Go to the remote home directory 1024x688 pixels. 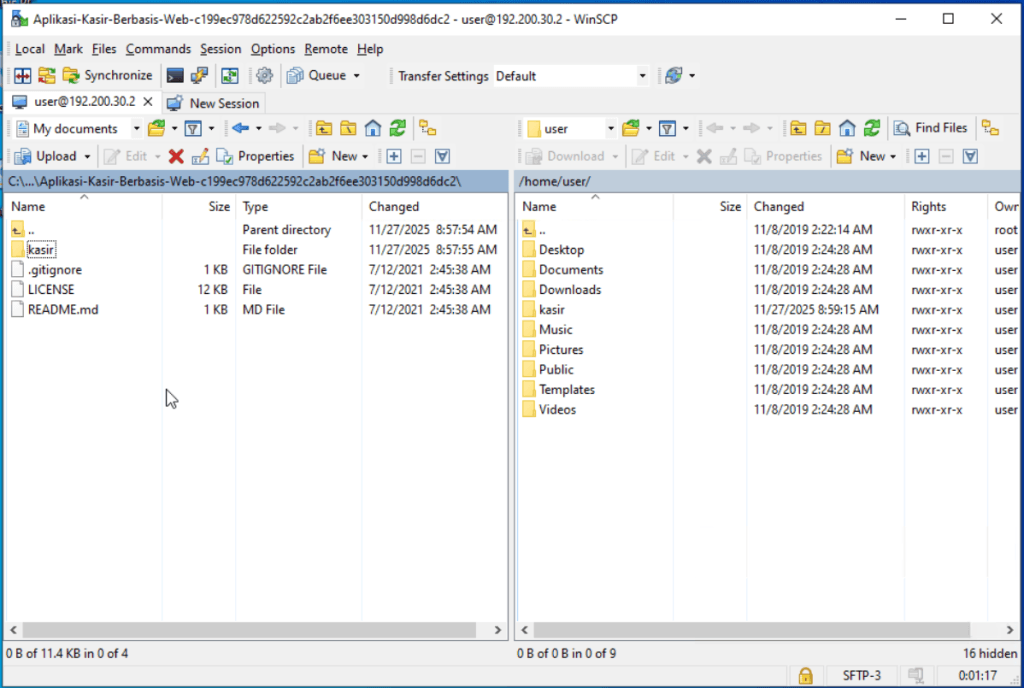tap(847, 128)
